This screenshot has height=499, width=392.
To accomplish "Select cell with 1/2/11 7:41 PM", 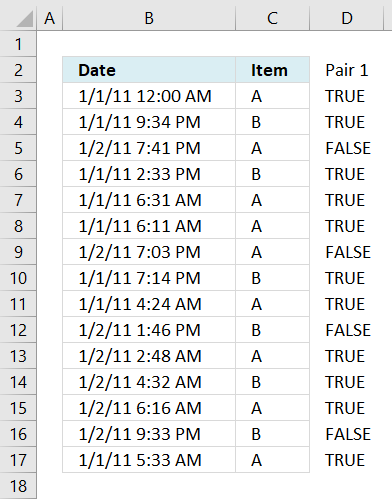I will (x=149, y=148).
